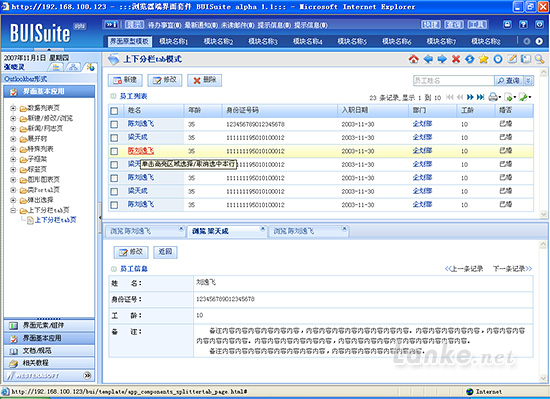Jump to last page of 员工列表
550x399 pixels.
coord(481,97)
